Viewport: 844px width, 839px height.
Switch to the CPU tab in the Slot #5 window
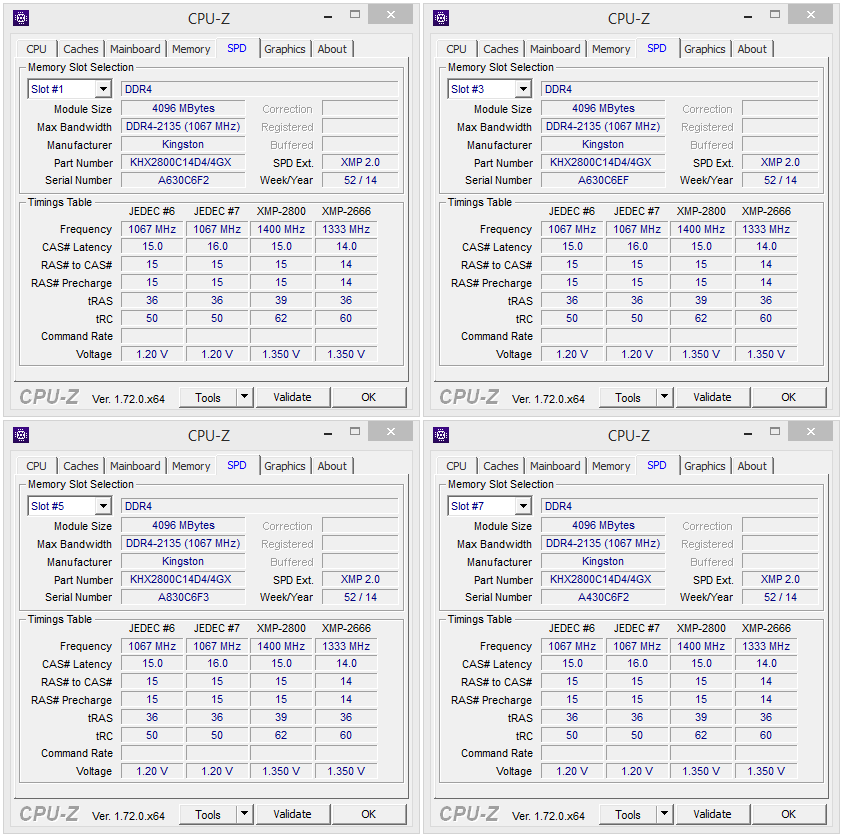[x=36, y=466]
